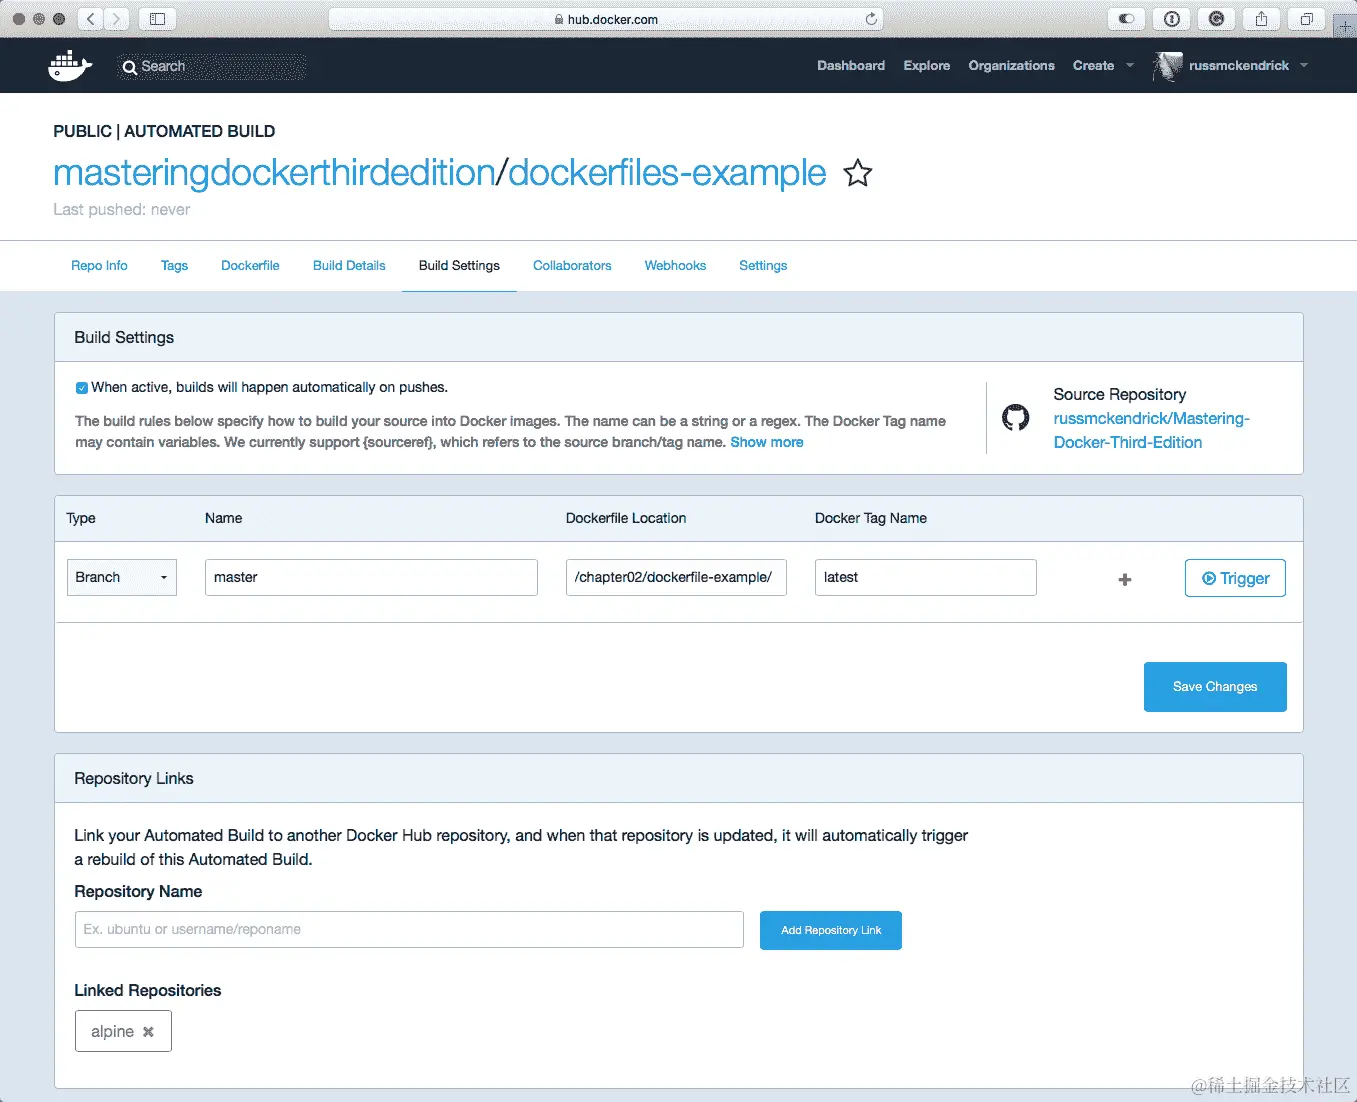
Task: Click the Docker Tag Name field
Action: tap(926, 577)
